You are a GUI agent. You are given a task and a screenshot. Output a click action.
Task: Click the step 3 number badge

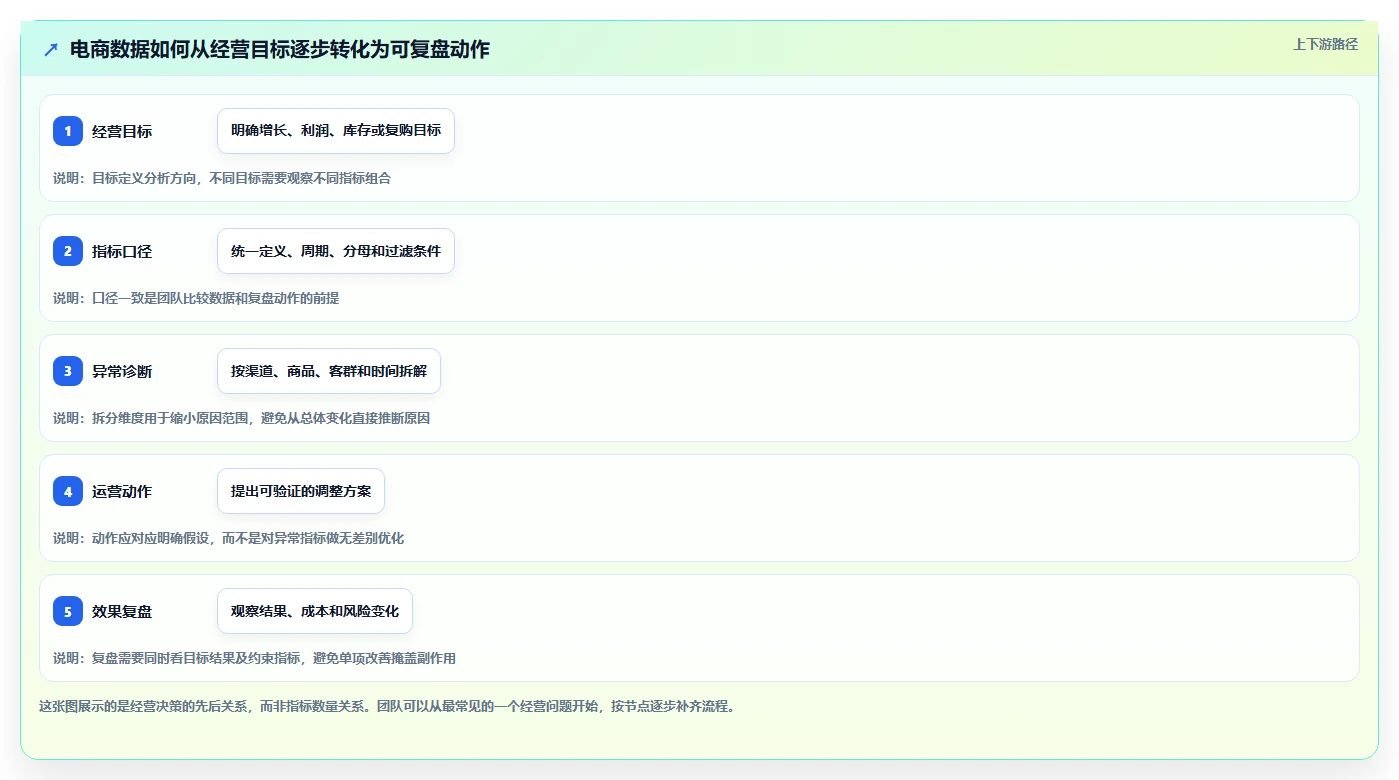pyautogui.click(x=68, y=371)
